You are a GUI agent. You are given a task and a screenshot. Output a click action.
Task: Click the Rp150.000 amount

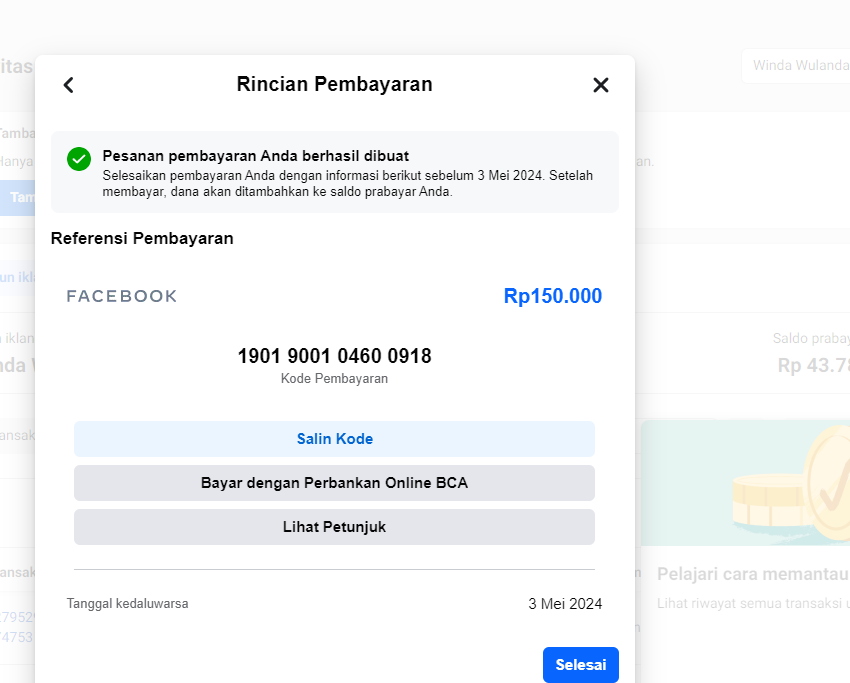pos(553,296)
